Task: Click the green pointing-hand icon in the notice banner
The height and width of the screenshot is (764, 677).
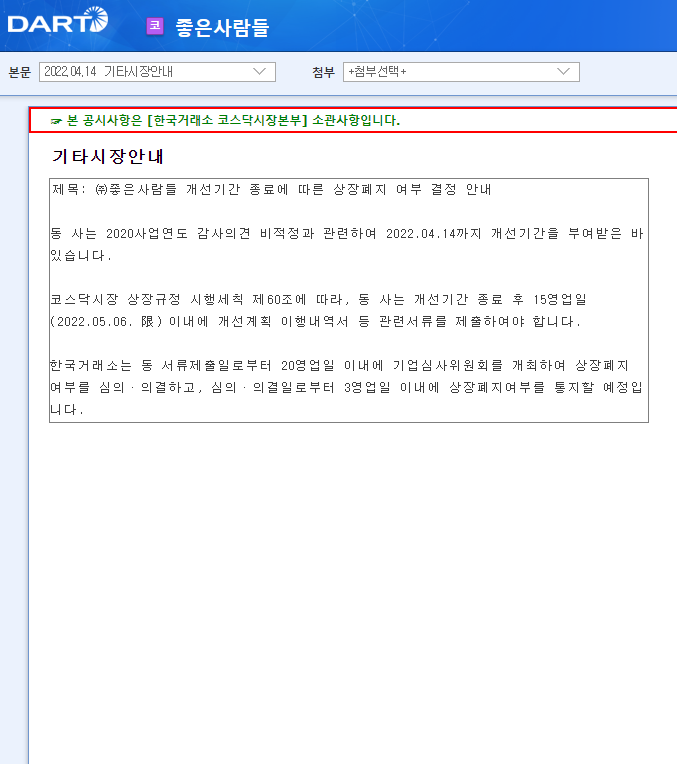Action: (x=56, y=121)
